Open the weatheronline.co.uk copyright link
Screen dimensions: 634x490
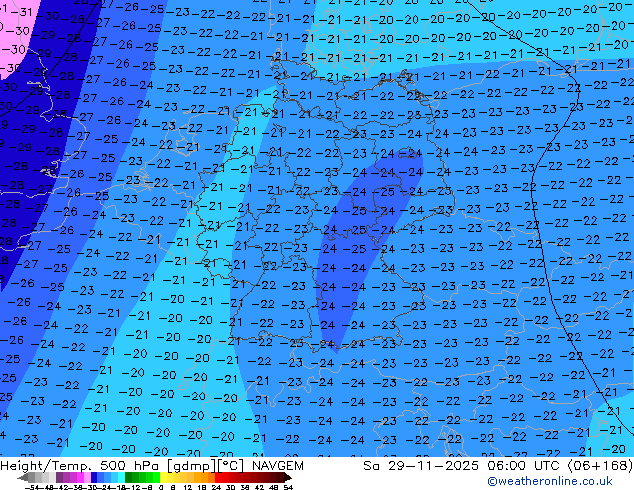point(549,481)
